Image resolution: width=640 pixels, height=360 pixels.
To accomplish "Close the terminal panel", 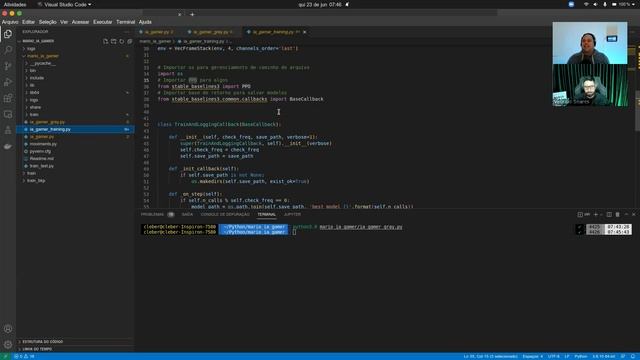I will 634,214.
